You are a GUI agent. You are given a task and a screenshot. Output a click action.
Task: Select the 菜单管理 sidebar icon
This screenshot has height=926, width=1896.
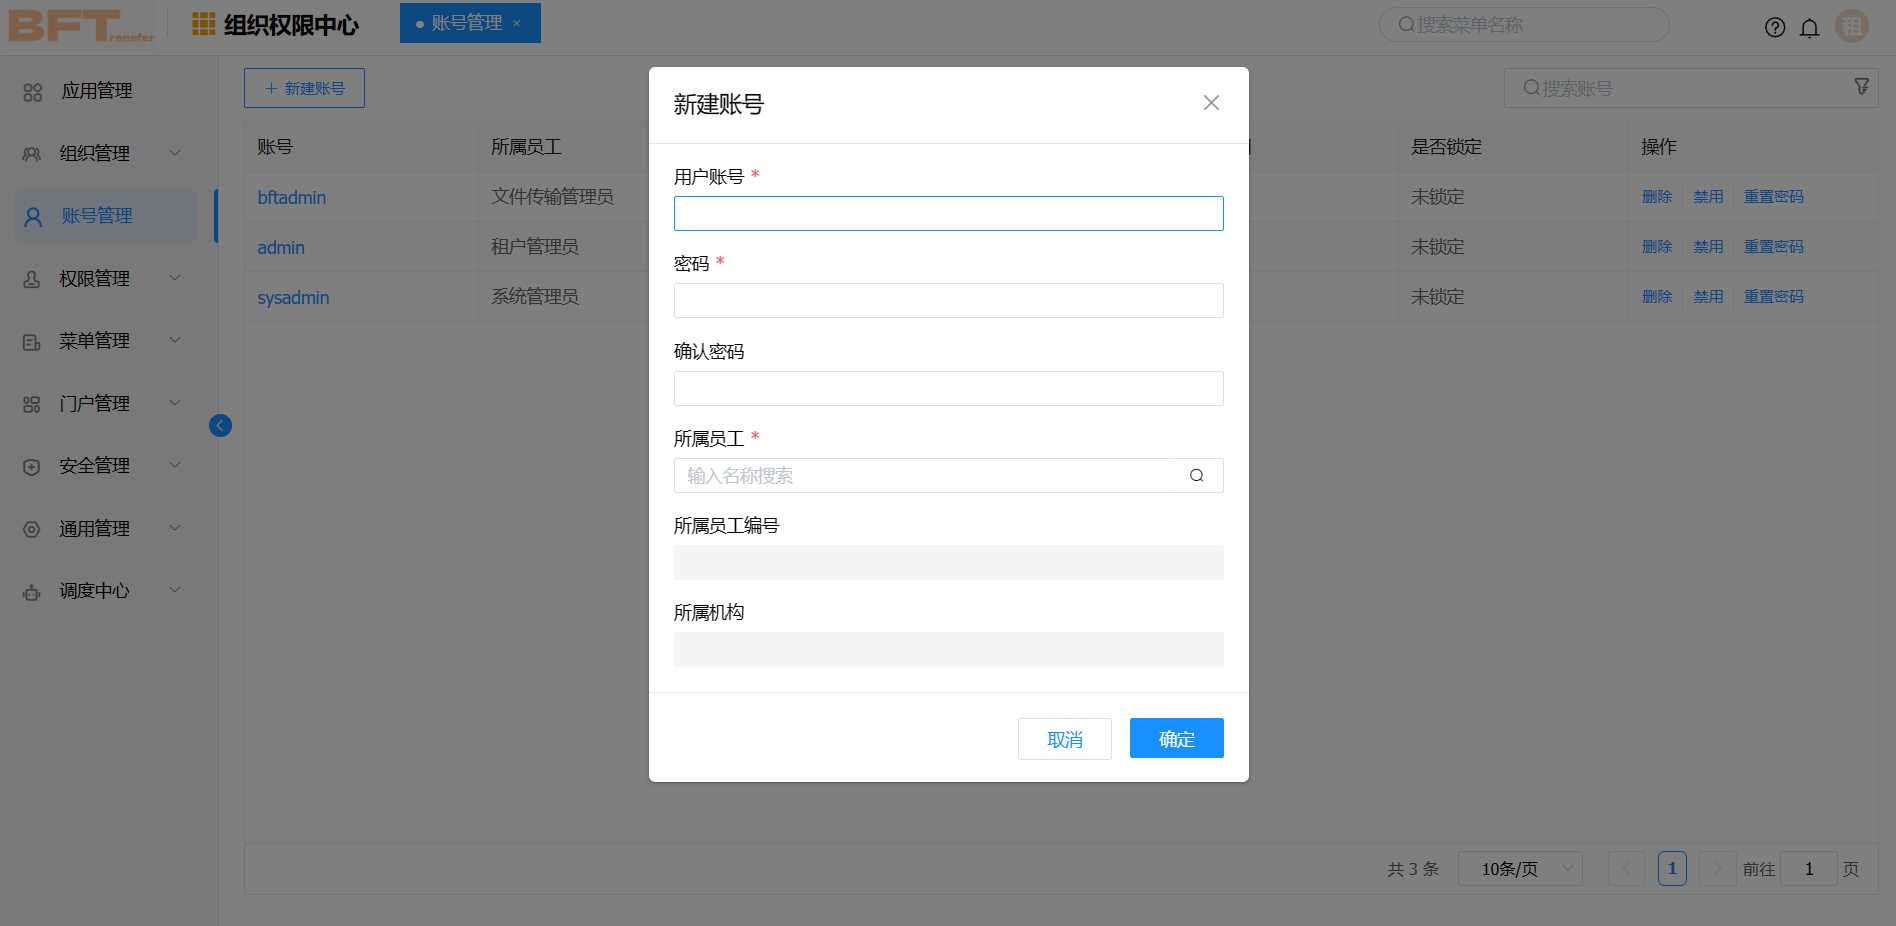[x=31, y=340]
